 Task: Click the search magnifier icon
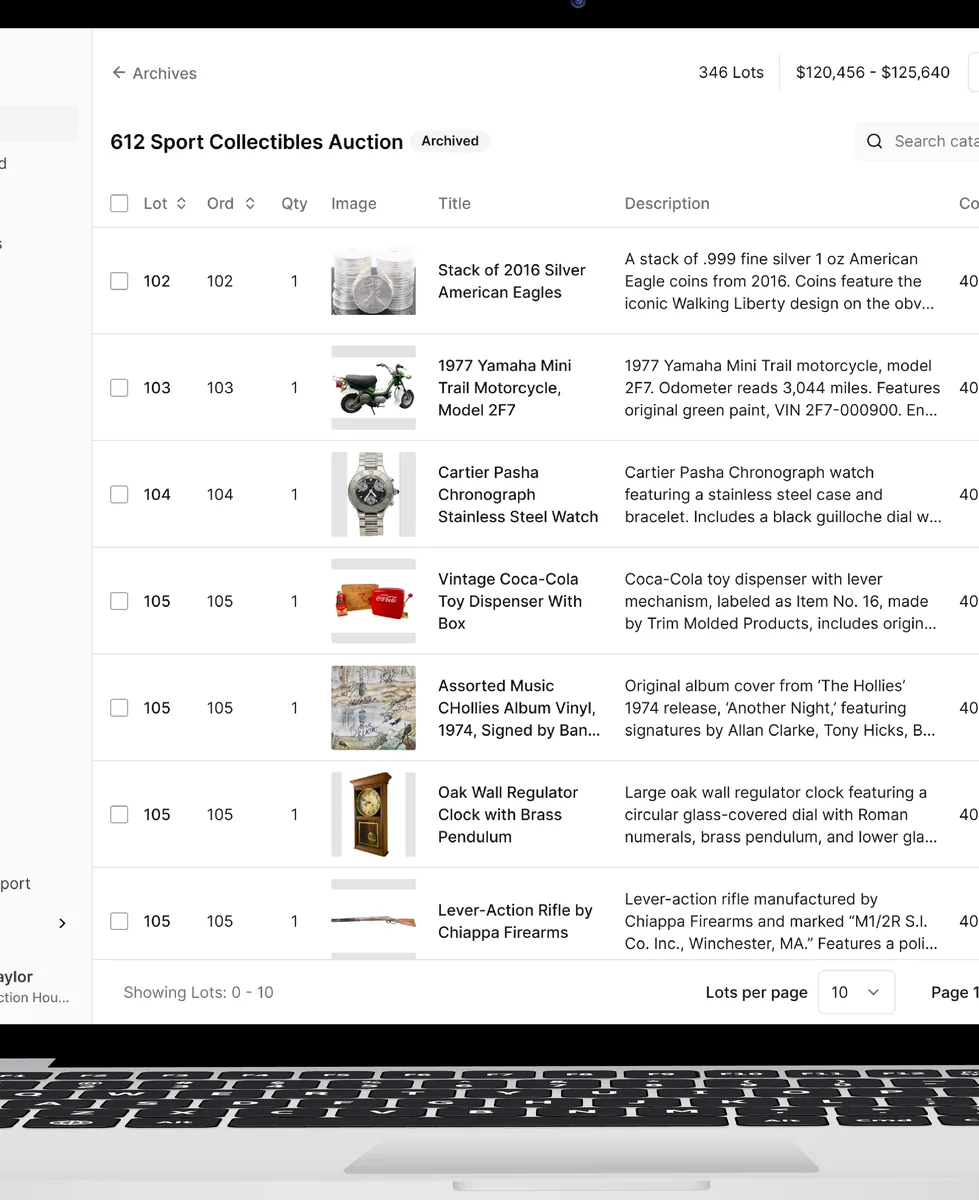pos(874,141)
